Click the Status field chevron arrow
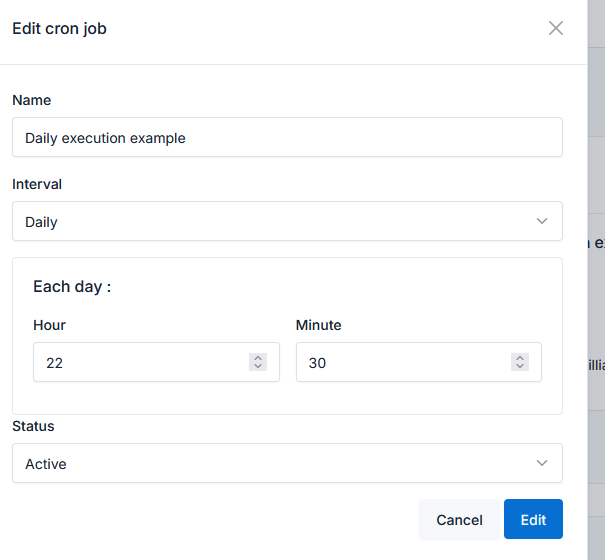 [542, 463]
